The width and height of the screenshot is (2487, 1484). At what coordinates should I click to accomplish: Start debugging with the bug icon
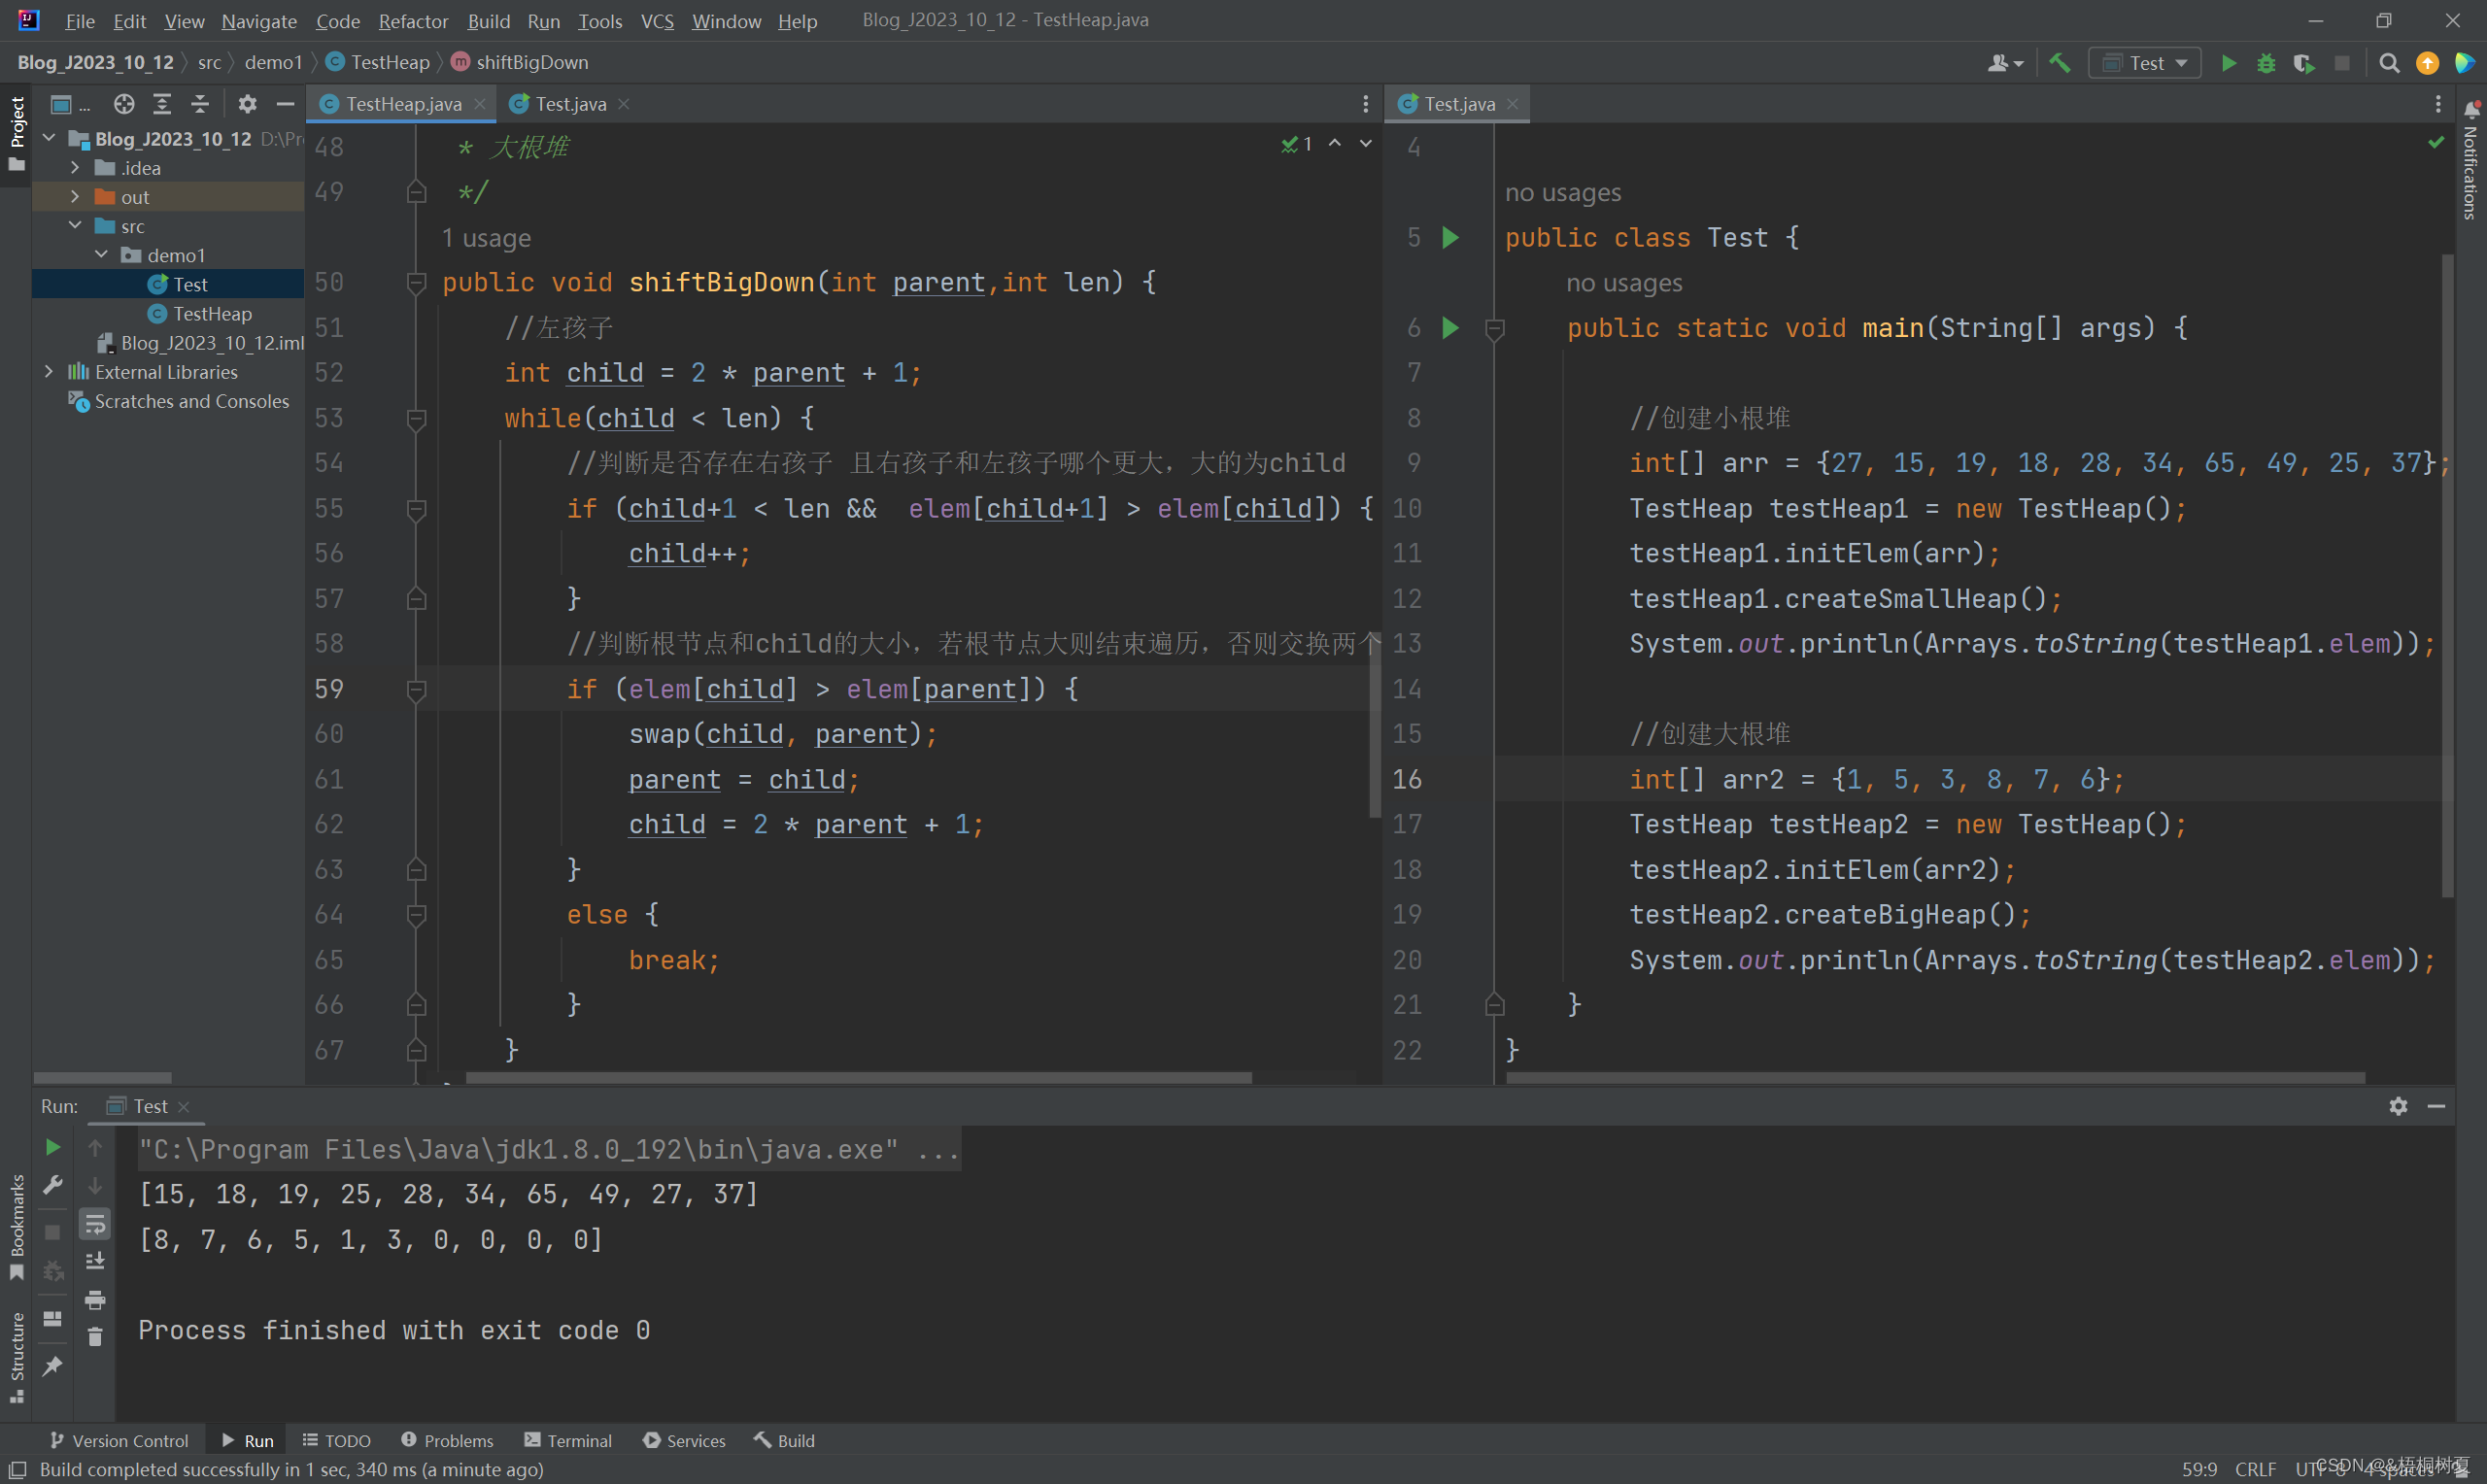pos(2266,63)
